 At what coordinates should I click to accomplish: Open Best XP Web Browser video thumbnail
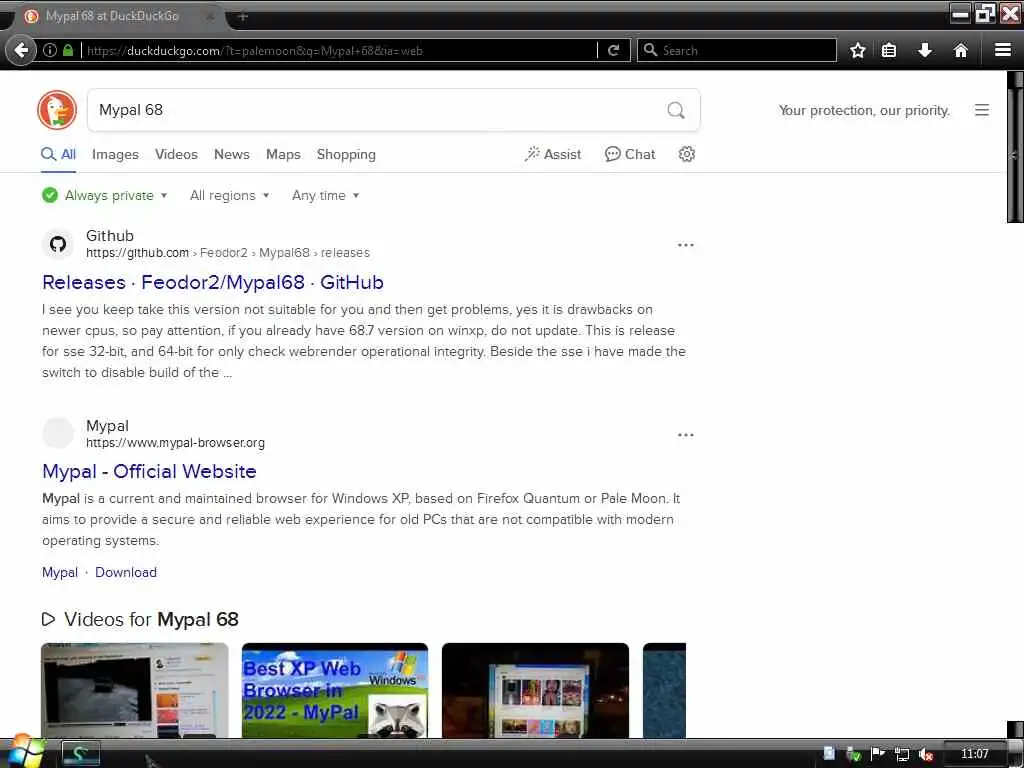334,690
